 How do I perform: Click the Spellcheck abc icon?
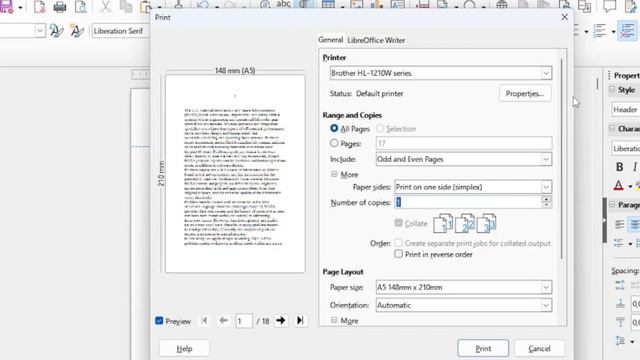point(283,4)
